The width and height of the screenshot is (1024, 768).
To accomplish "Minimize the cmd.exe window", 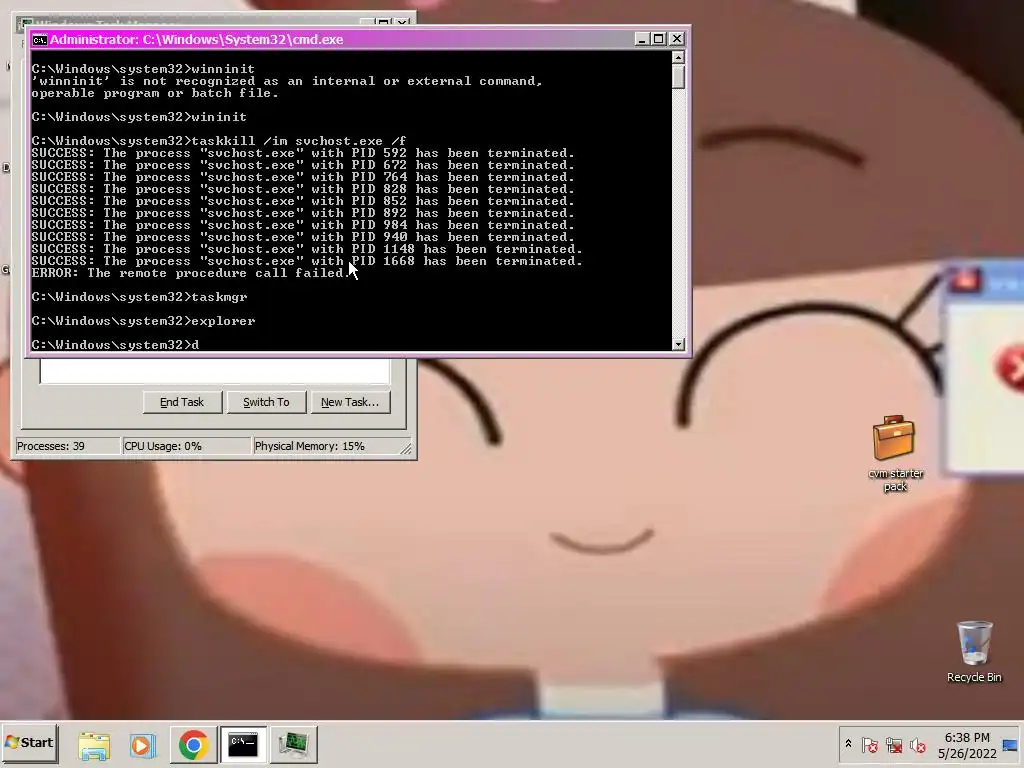I will point(641,39).
